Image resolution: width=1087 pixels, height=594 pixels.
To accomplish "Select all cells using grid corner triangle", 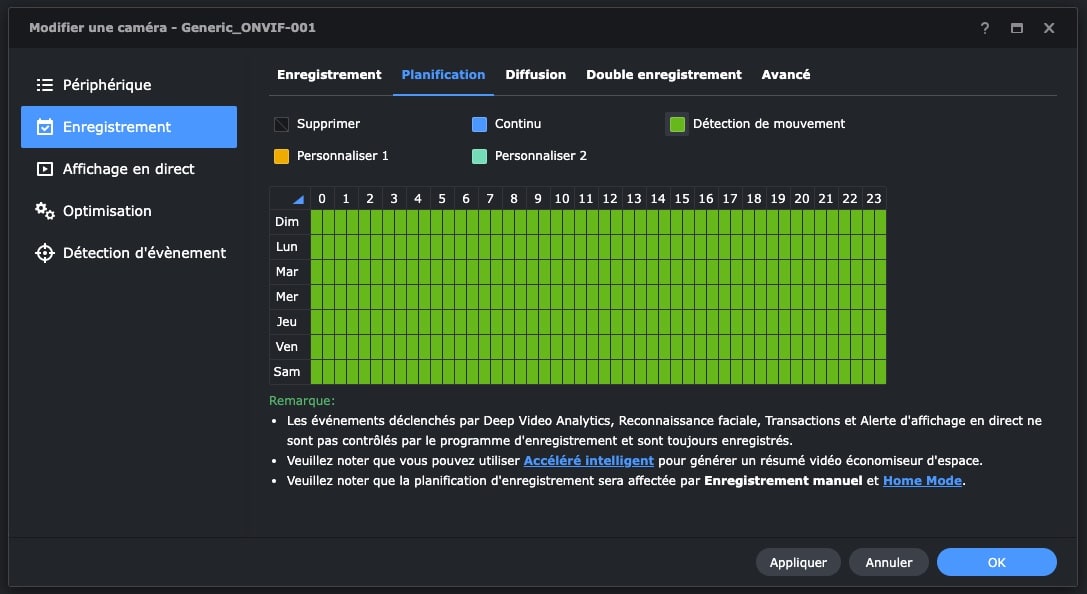I will [298, 200].
